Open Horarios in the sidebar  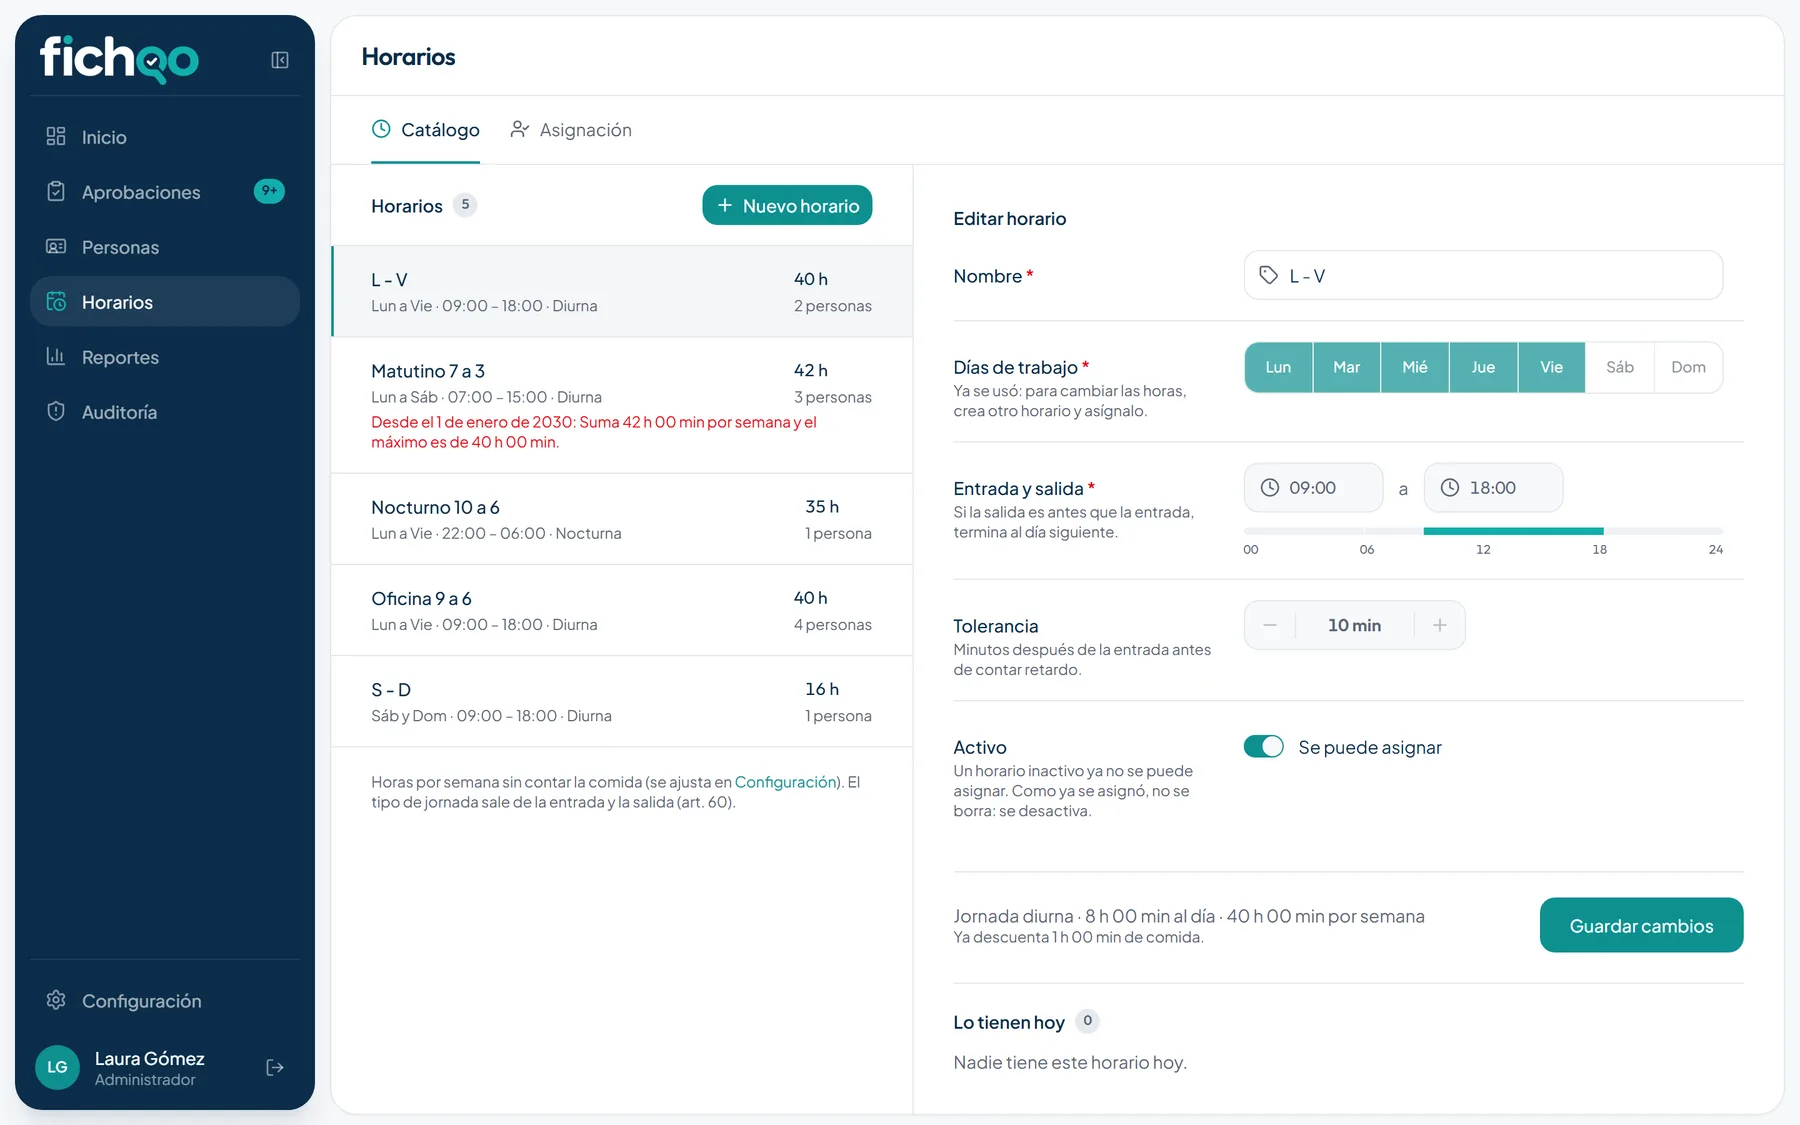point(165,301)
